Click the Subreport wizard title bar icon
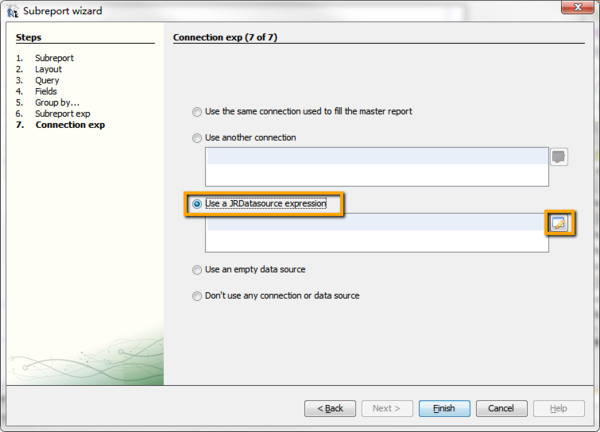 (x=12, y=11)
